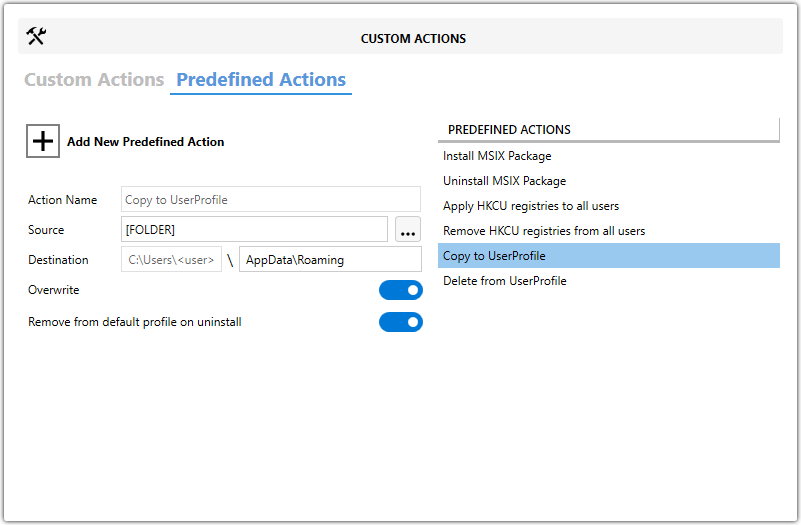Select highlighted Copy to UserProfile item
This screenshot has width=801, height=525.
tap(609, 255)
